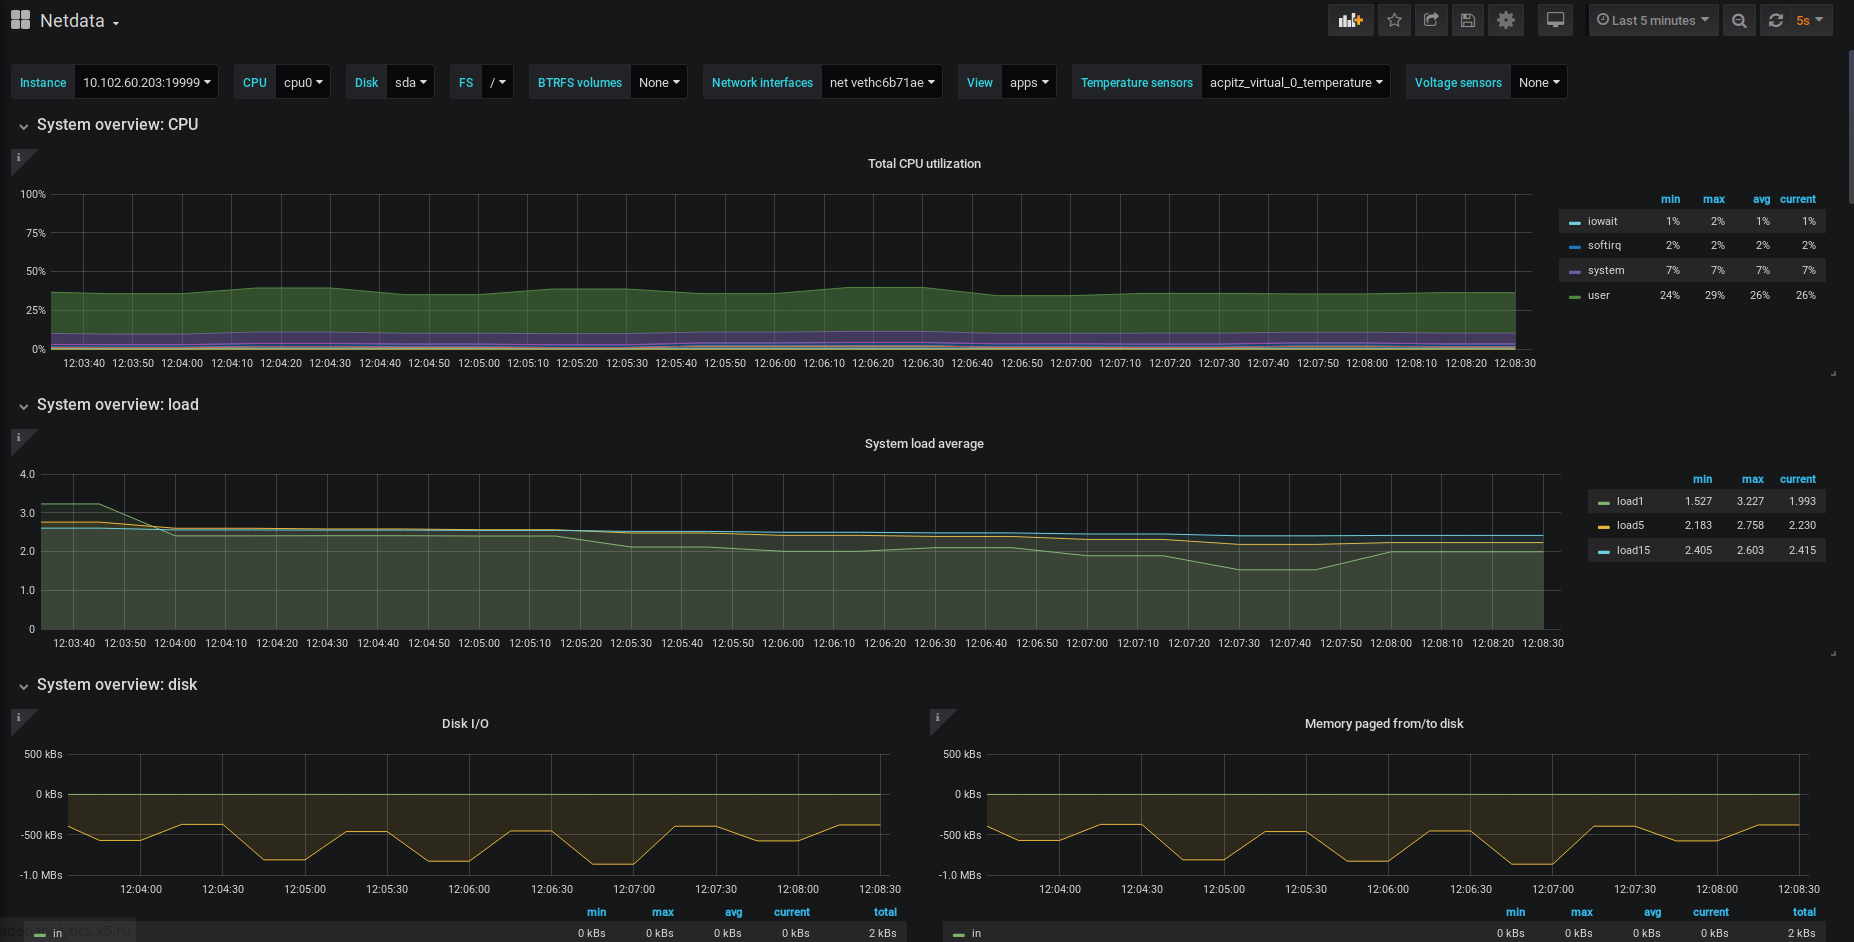The image size is (1854, 942).
Task: Open the Netdata dashboard menu
Action: click(x=79, y=21)
